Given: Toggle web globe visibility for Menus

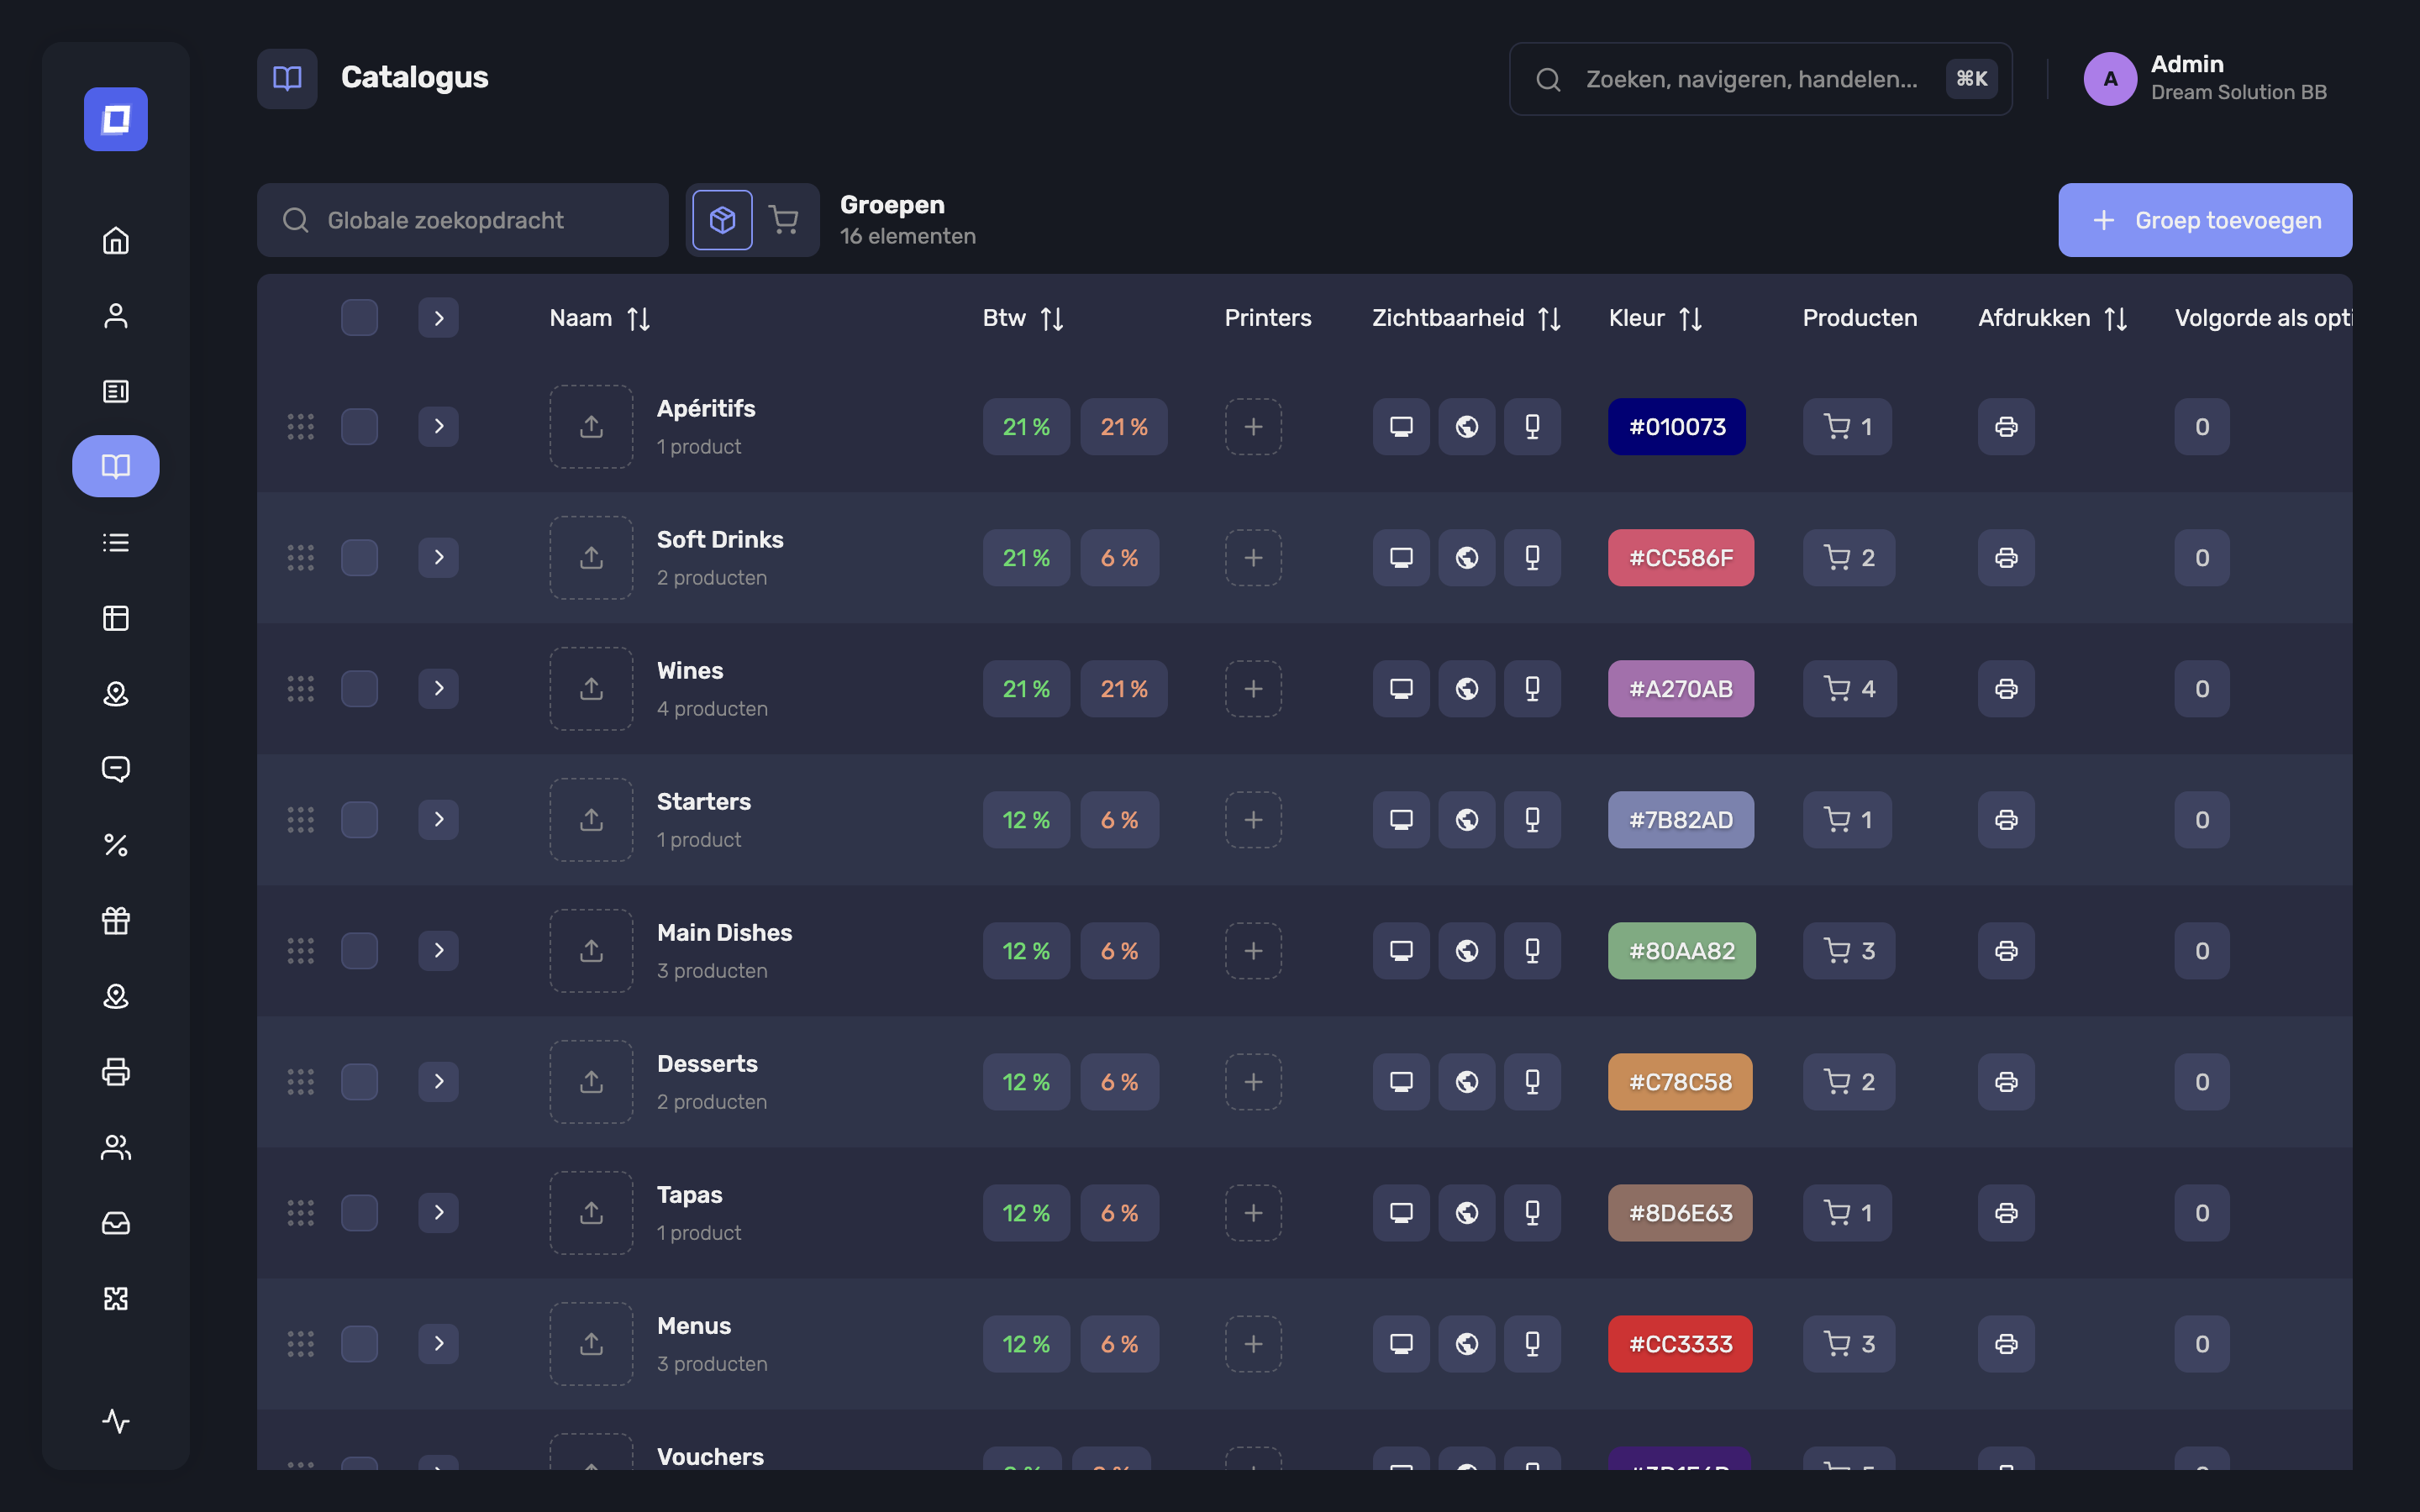Looking at the screenshot, I should pos(1467,1344).
